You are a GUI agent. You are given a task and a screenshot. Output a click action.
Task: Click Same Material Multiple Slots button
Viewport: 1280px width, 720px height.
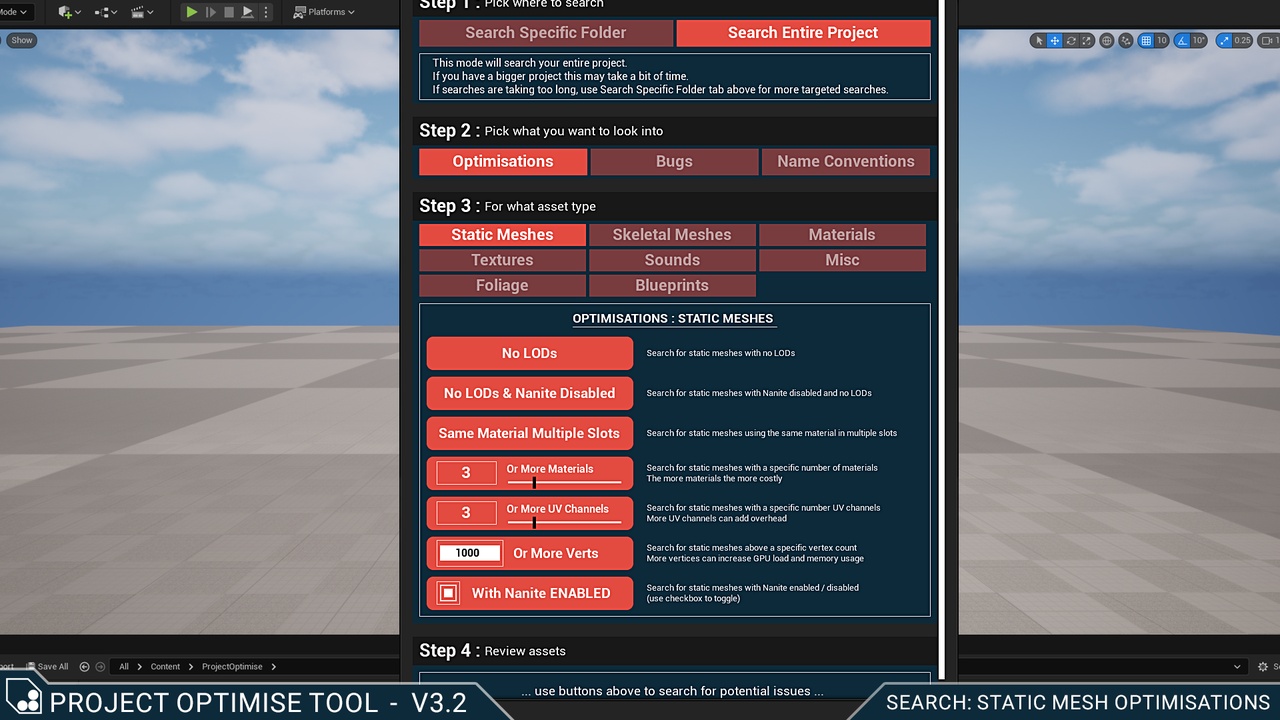tap(530, 433)
